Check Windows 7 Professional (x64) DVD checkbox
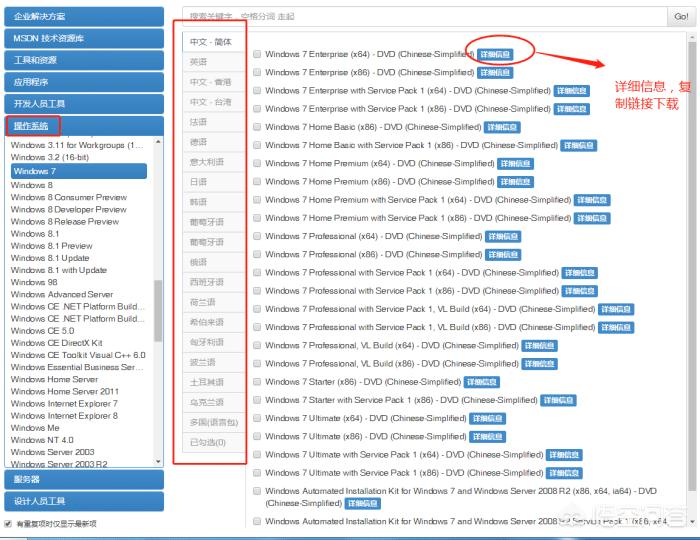The image size is (700, 540). pyautogui.click(x=257, y=236)
